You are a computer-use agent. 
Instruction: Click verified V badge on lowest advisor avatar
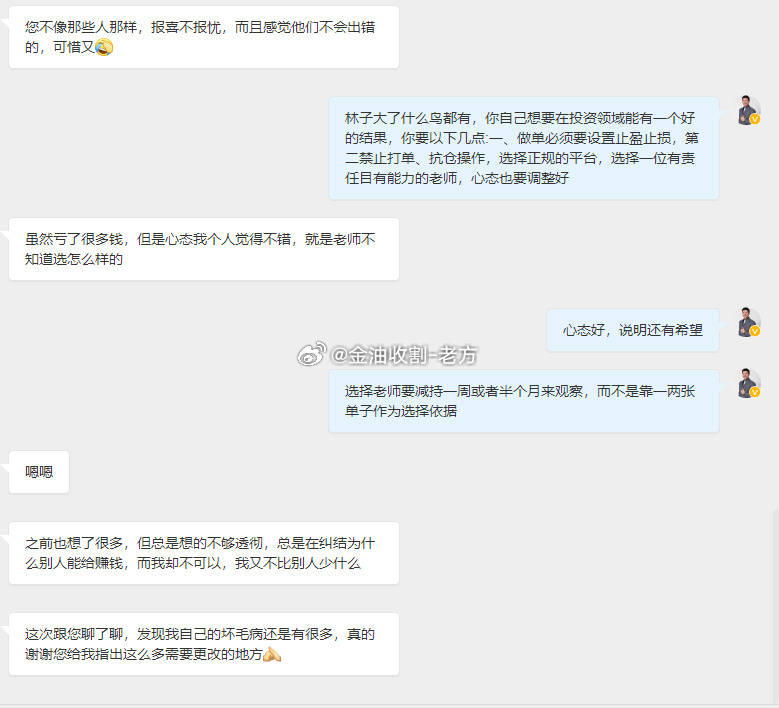755,393
